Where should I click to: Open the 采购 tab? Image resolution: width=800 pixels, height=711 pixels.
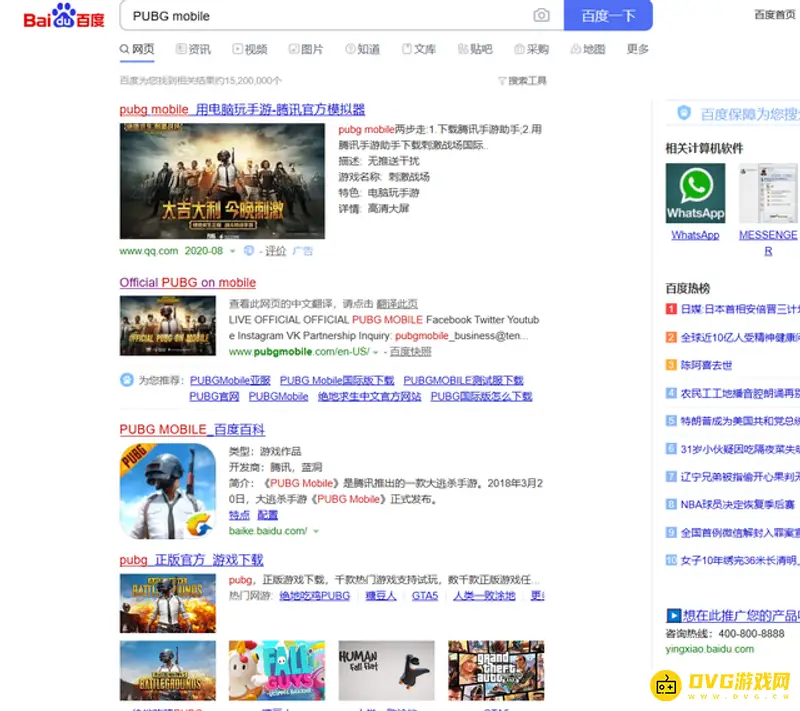[532, 49]
